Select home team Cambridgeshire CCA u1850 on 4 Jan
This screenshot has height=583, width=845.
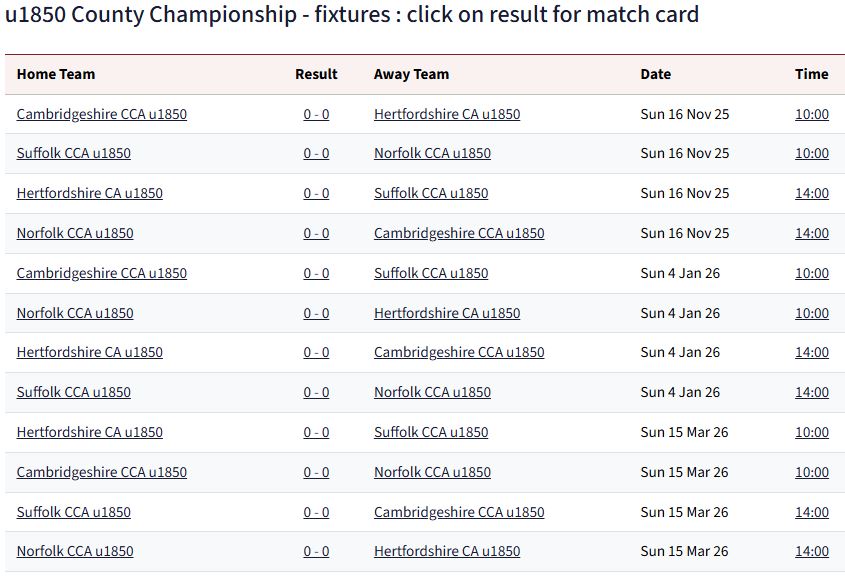(101, 273)
